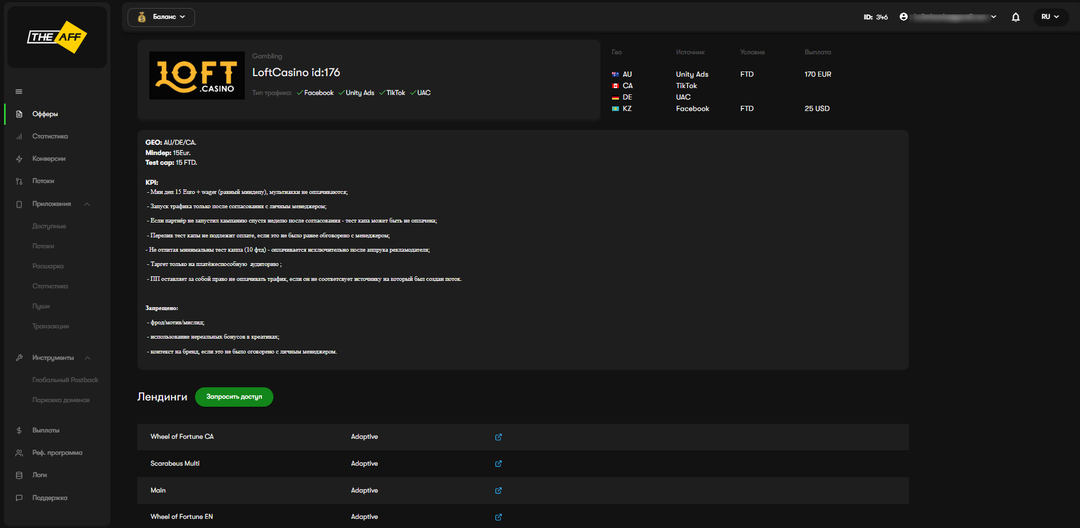The width and height of the screenshot is (1080, 528).
Task: Collapse the Инструменты sidebar section
Action: (87, 358)
